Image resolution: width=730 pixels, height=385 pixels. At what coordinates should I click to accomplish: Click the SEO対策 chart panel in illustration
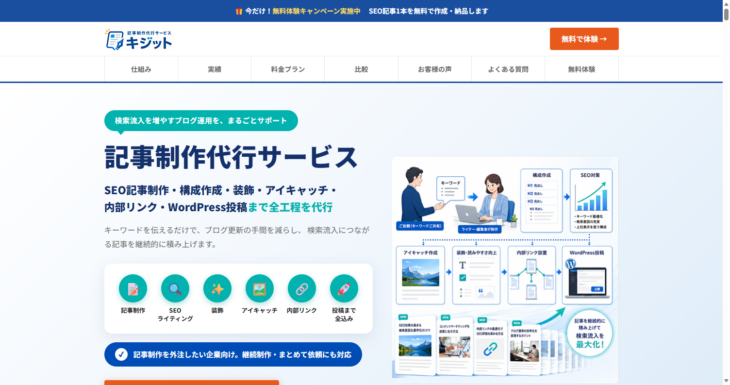pyautogui.click(x=591, y=201)
